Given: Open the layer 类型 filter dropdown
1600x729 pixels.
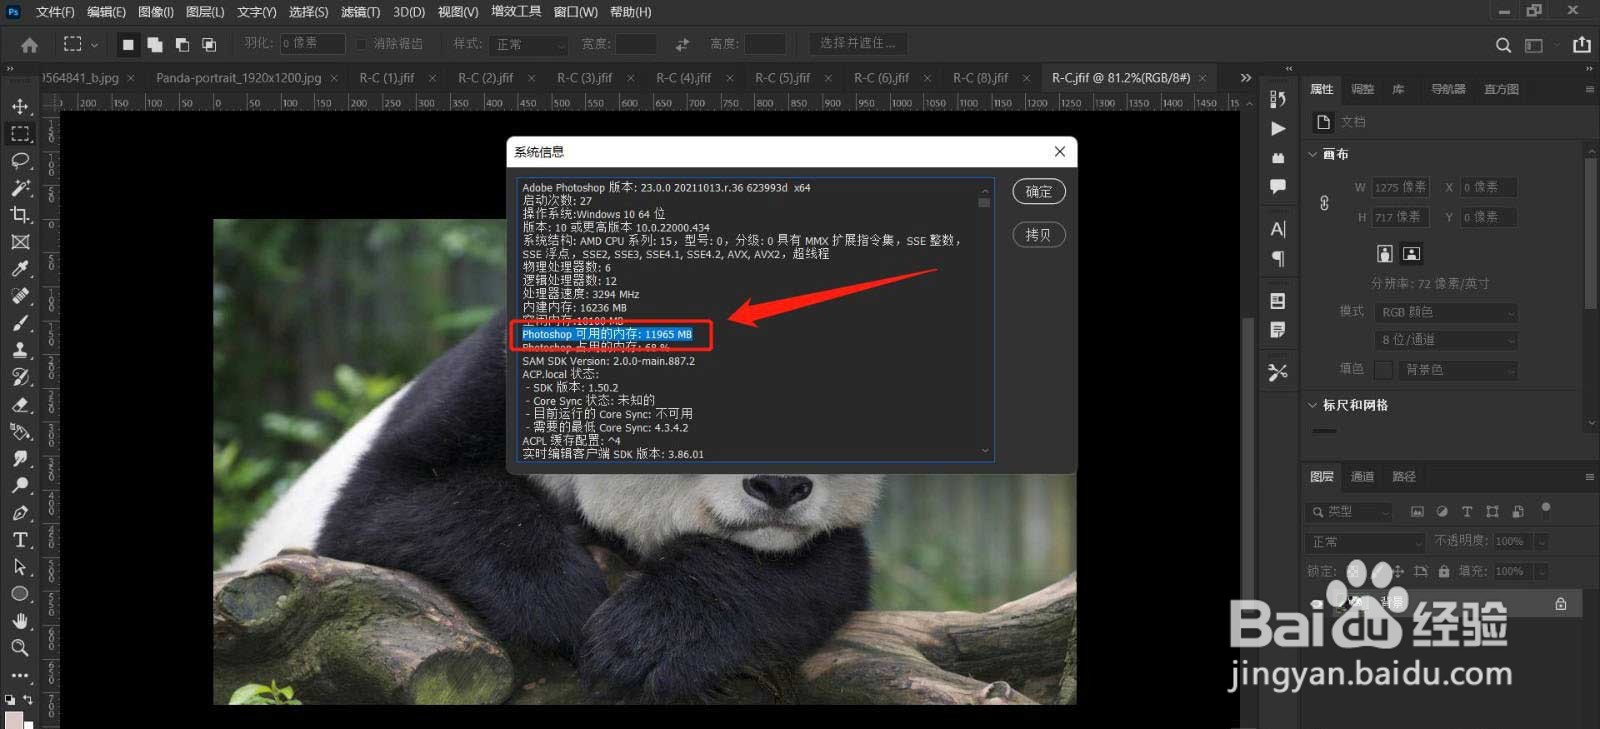Looking at the screenshot, I should 1349,511.
